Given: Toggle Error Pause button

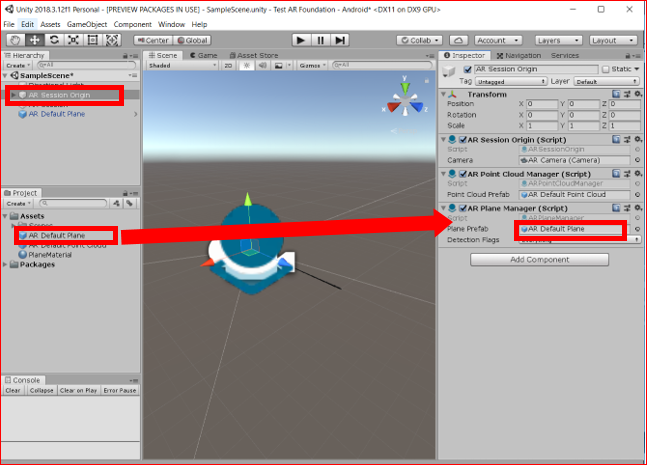Looking at the screenshot, I should click(x=120, y=390).
